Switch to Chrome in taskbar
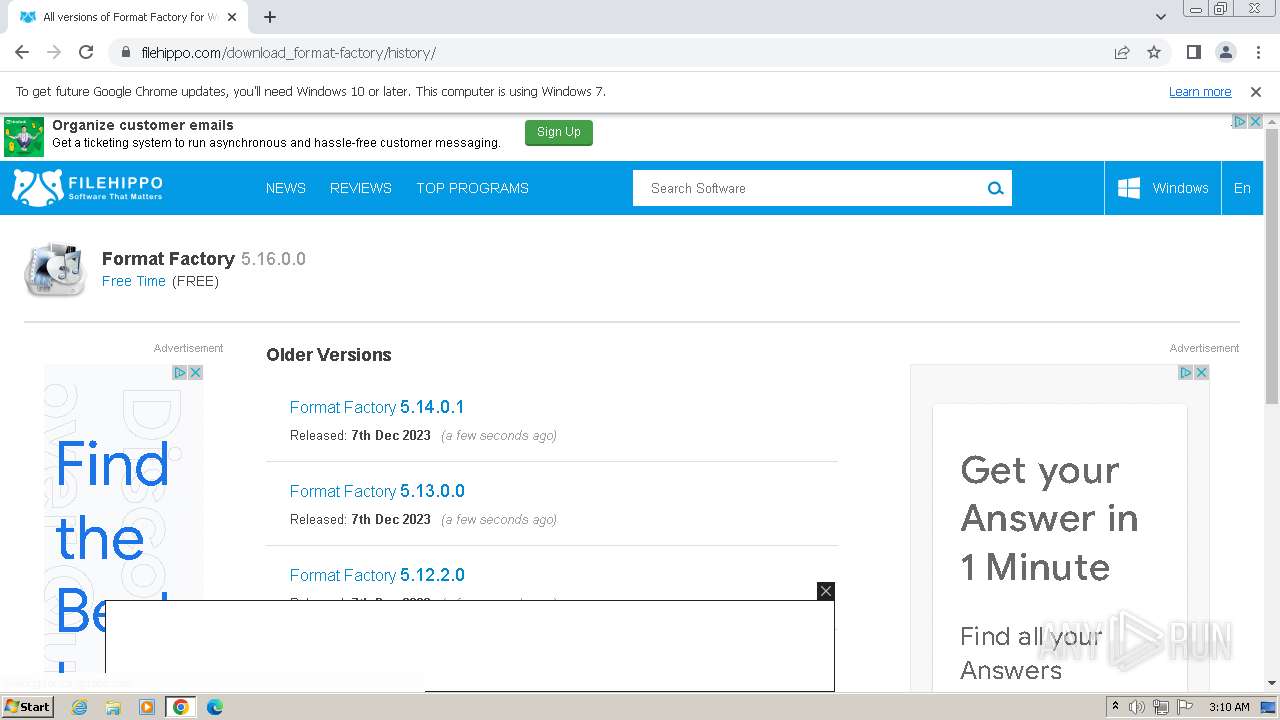 pos(181,707)
